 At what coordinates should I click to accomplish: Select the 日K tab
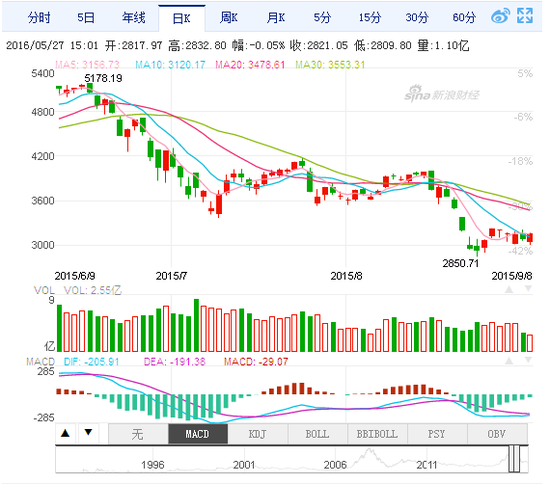pyautogui.click(x=182, y=18)
